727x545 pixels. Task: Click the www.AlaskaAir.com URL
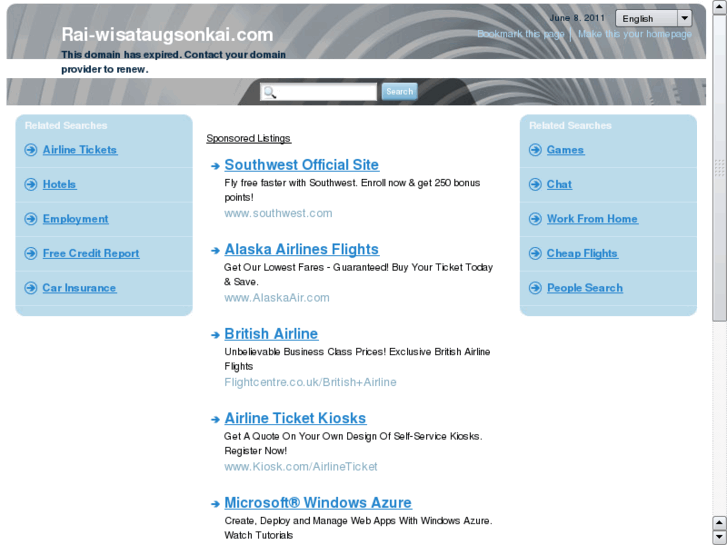pyautogui.click(x=277, y=298)
